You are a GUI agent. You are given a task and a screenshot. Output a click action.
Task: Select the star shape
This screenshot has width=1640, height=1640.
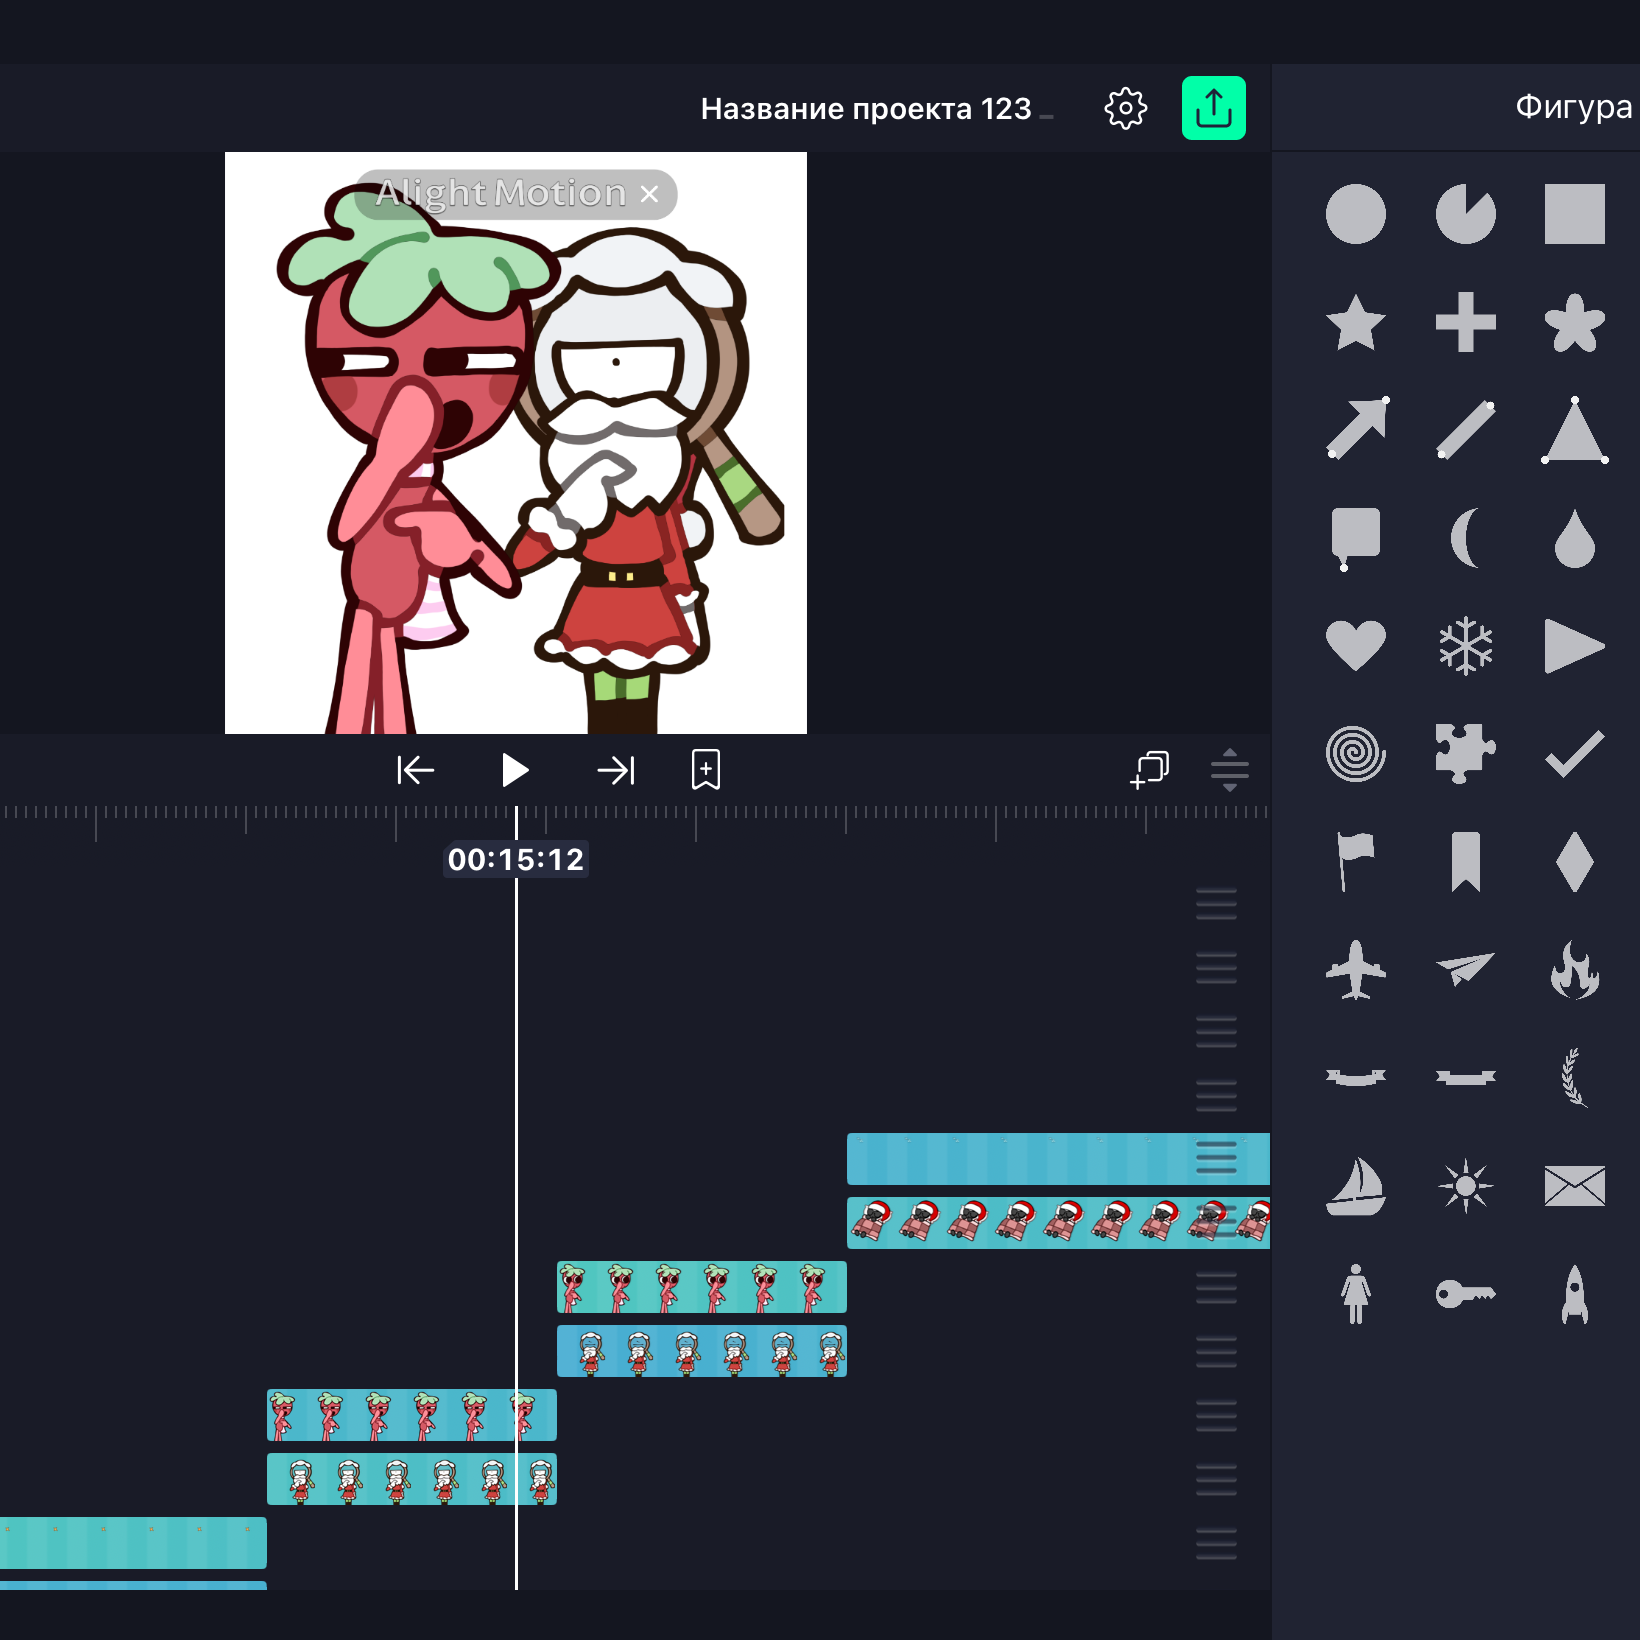1355,323
